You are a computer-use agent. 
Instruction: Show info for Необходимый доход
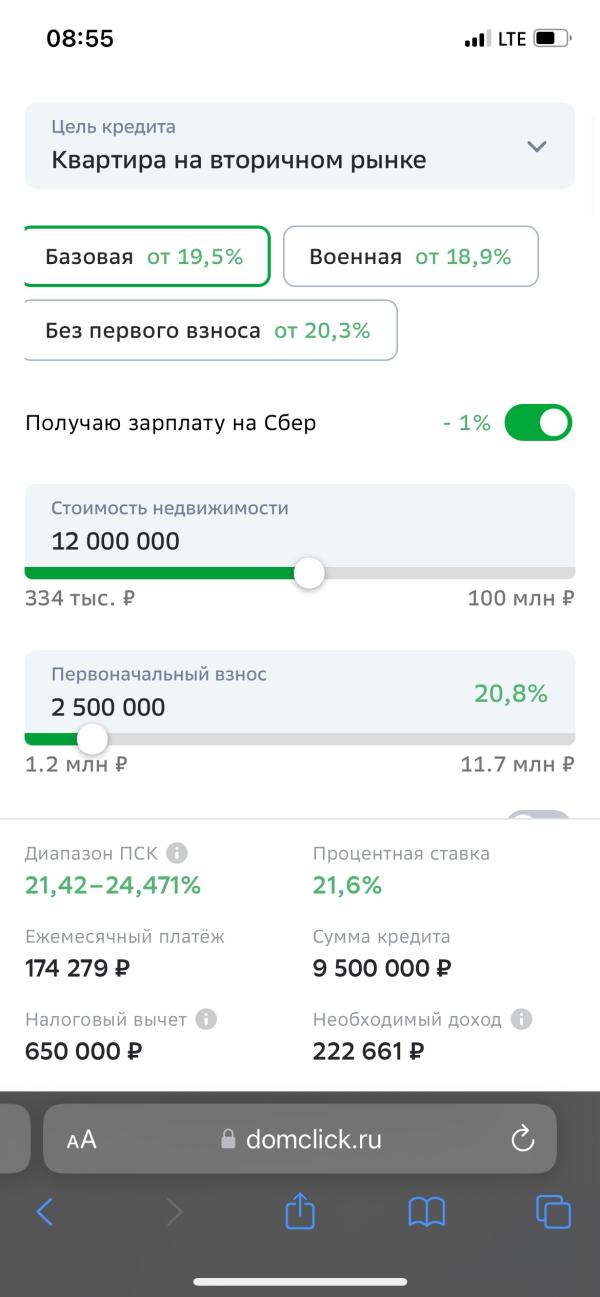521,1019
